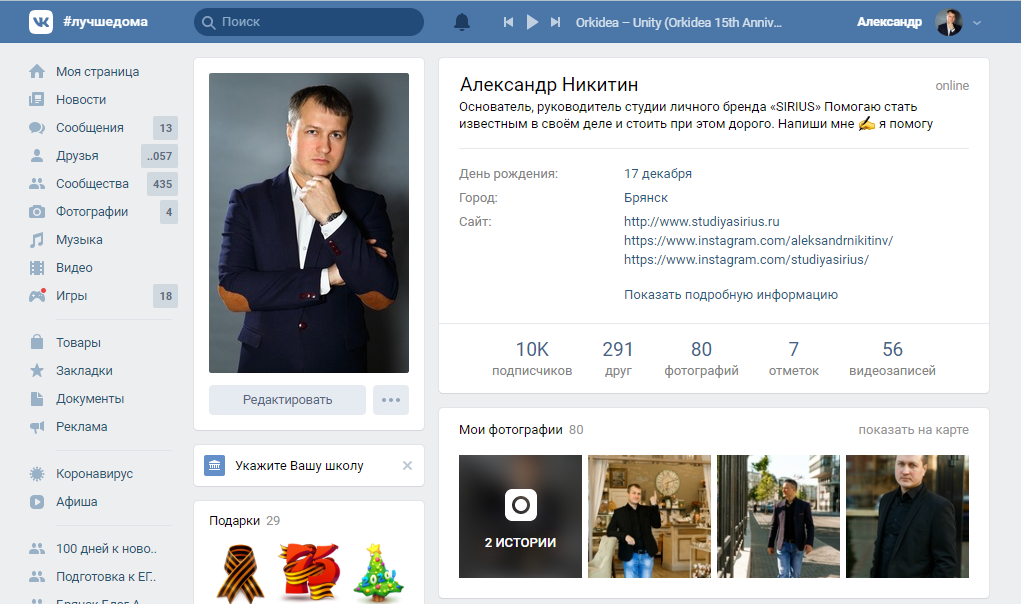Open the 2 ИСТОРИИ stories thumbnail
The width and height of the screenshot is (1021, 604).
520,516
